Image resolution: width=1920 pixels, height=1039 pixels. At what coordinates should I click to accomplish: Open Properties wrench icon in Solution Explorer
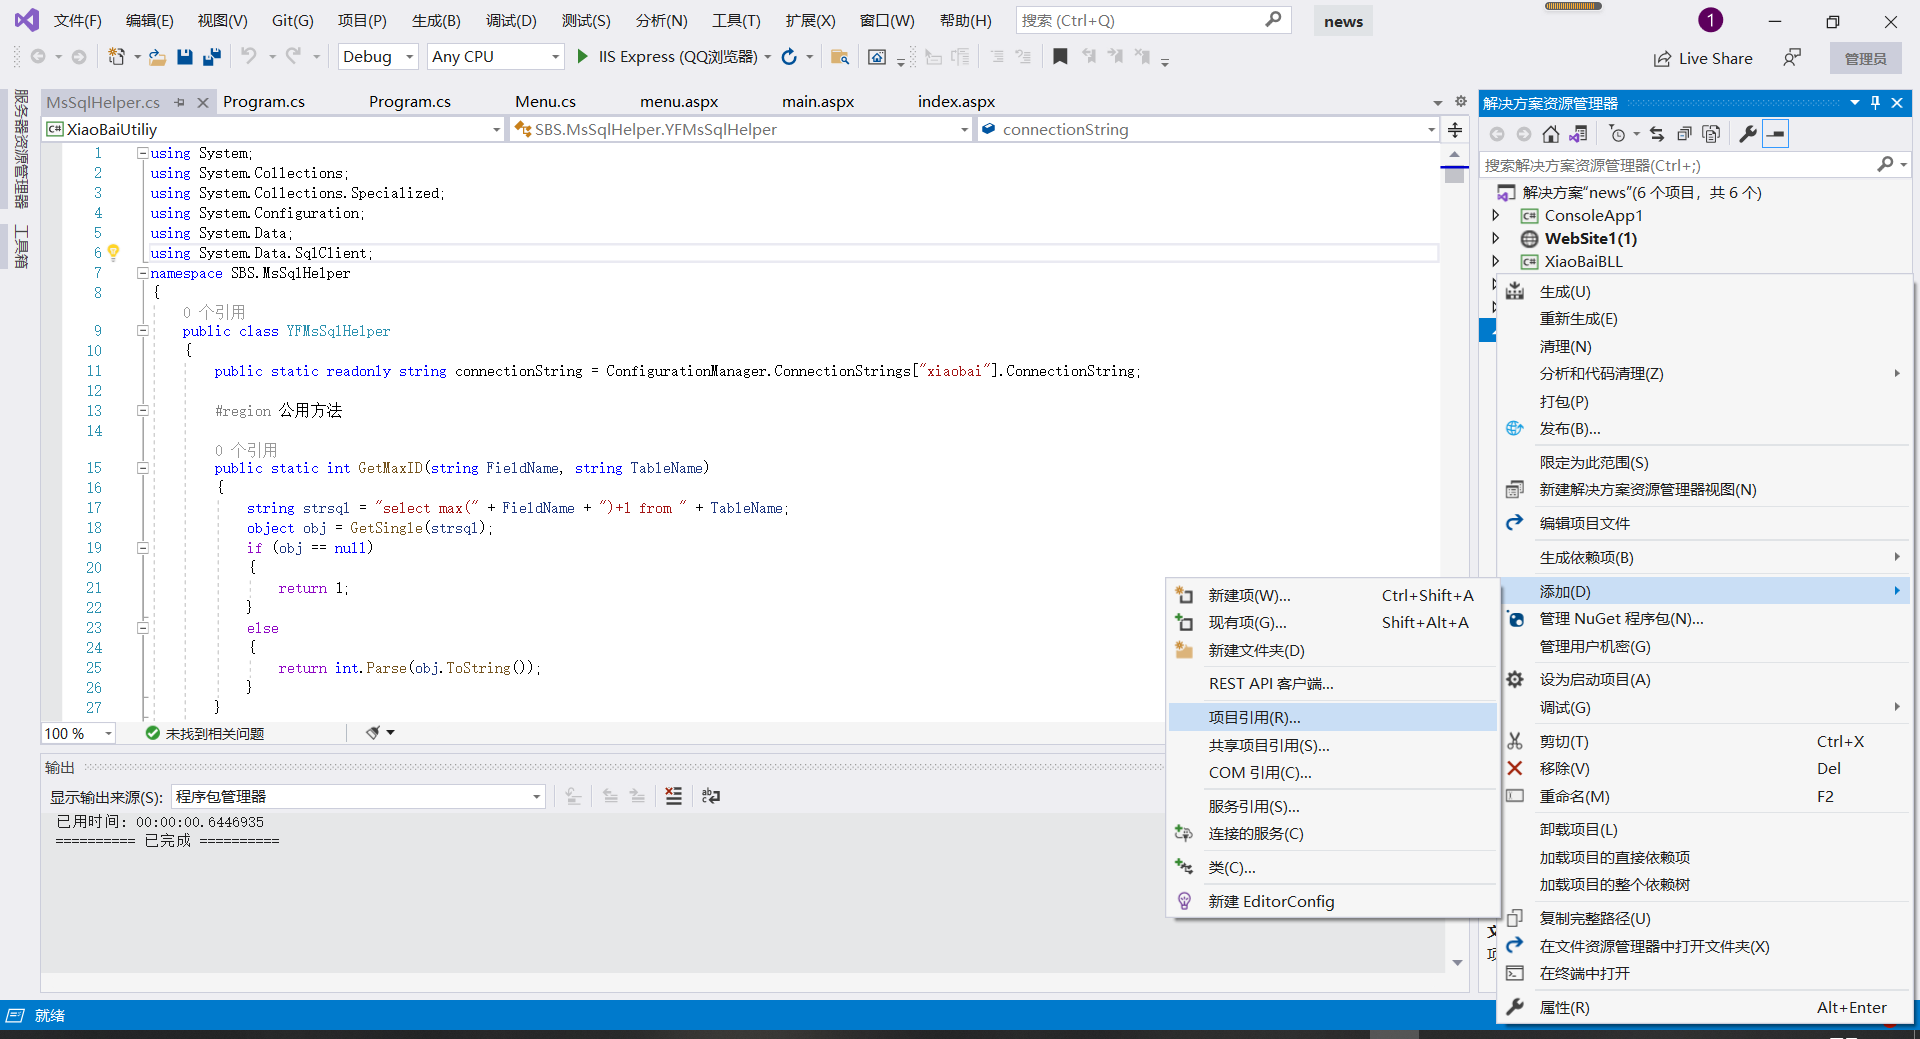click(x=1748, y=134)
